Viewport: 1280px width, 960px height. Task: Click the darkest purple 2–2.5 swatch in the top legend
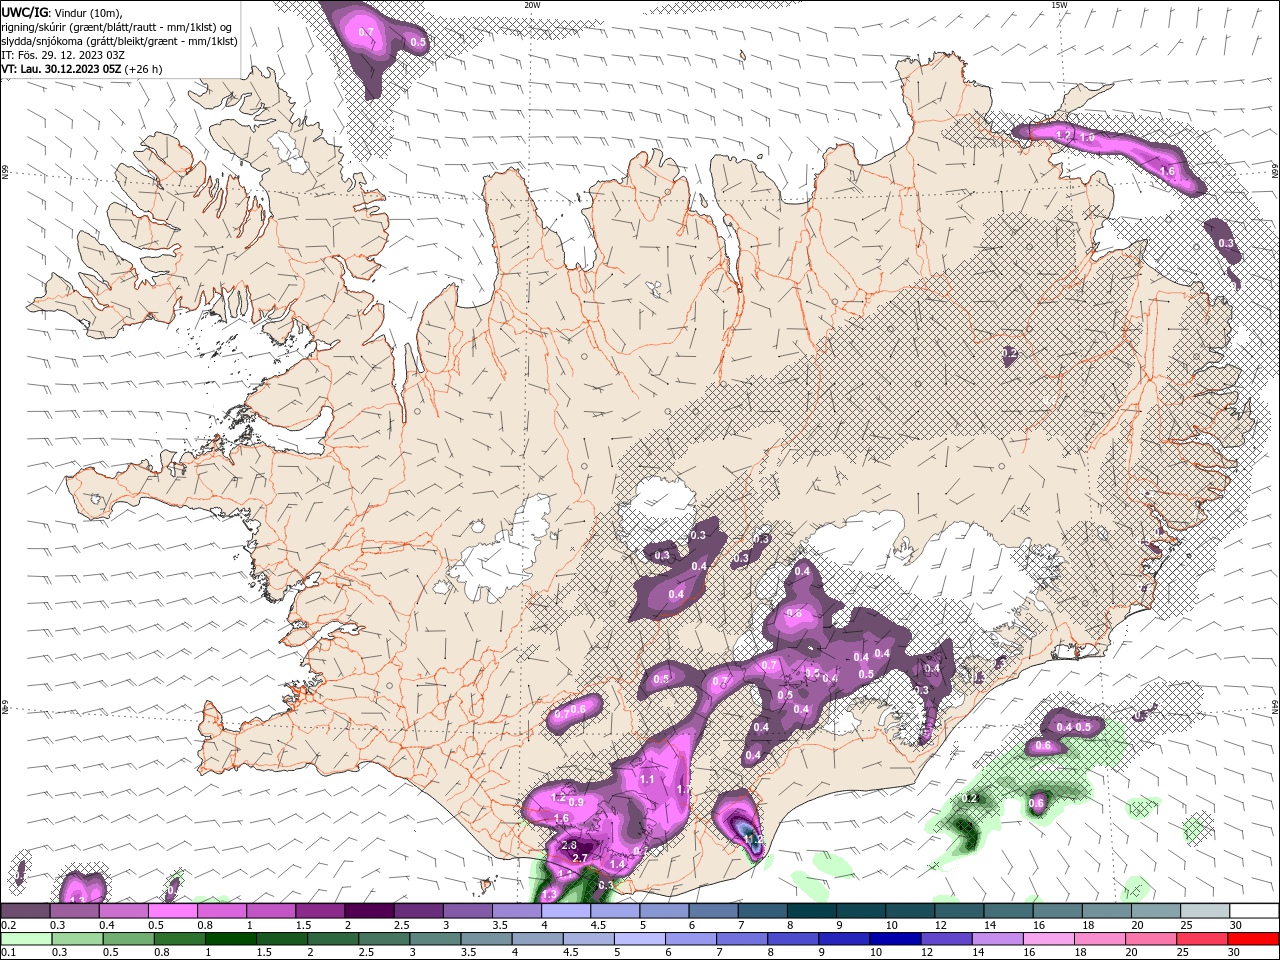369,911
